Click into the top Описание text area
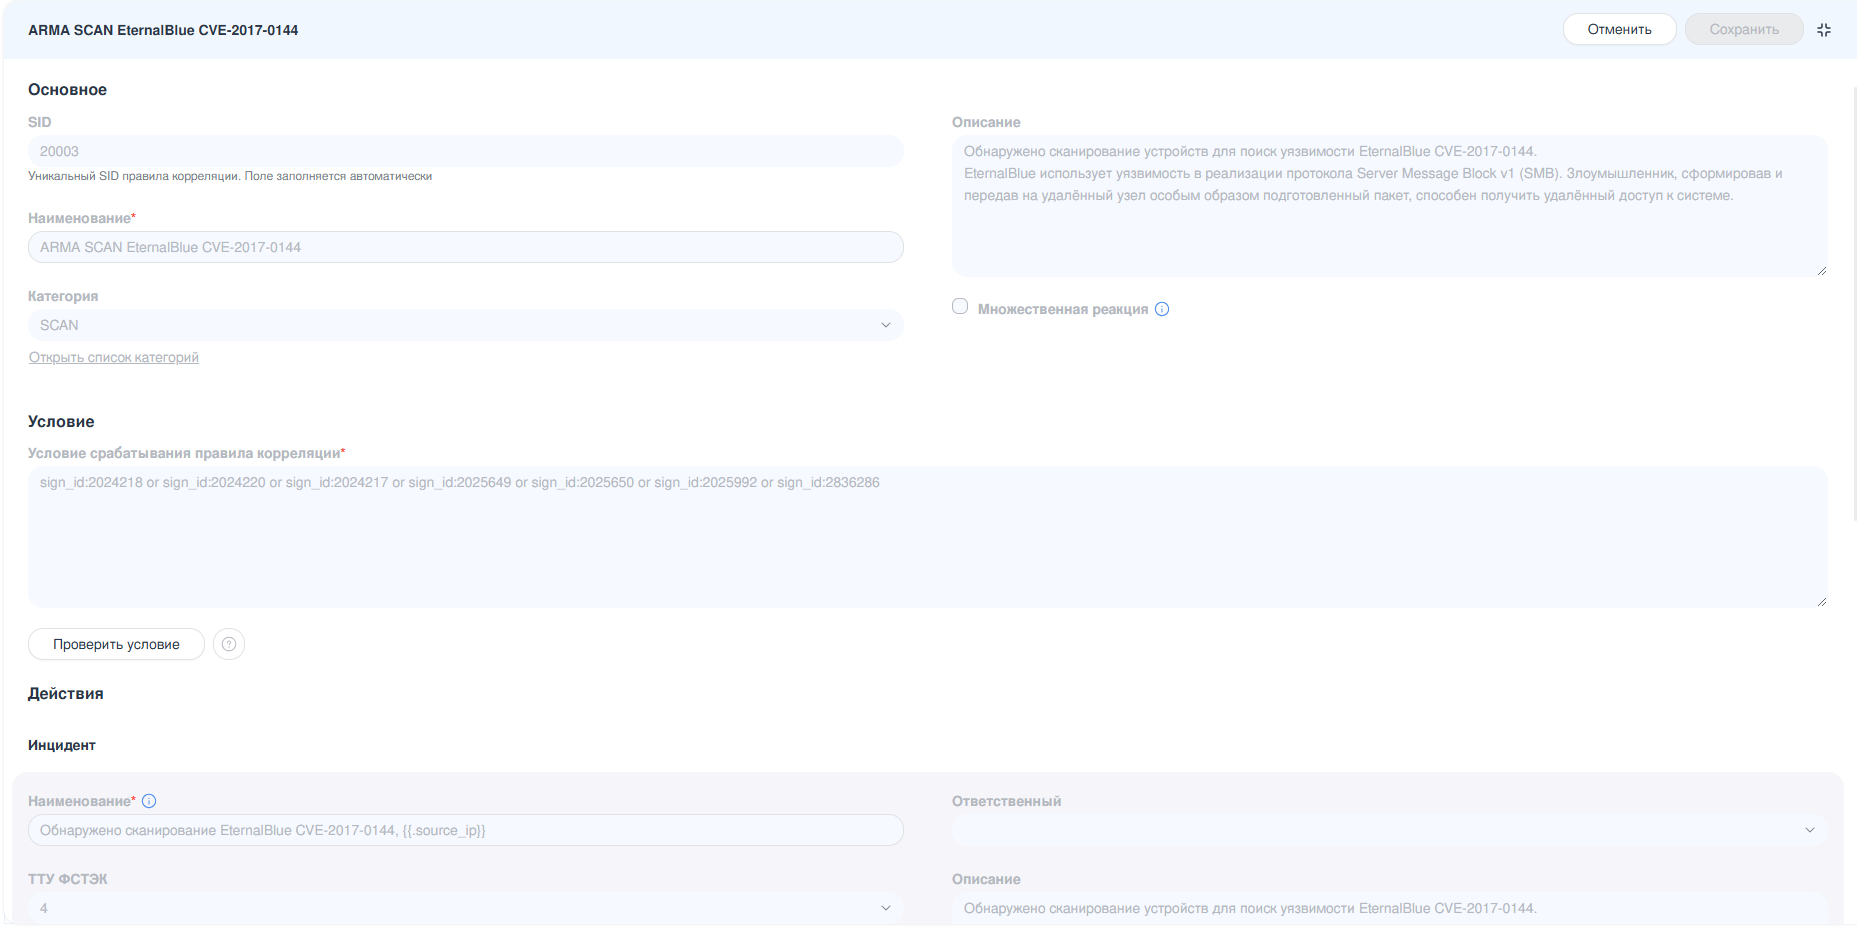The image size is (1857, 930). [x=1388, y=230]
